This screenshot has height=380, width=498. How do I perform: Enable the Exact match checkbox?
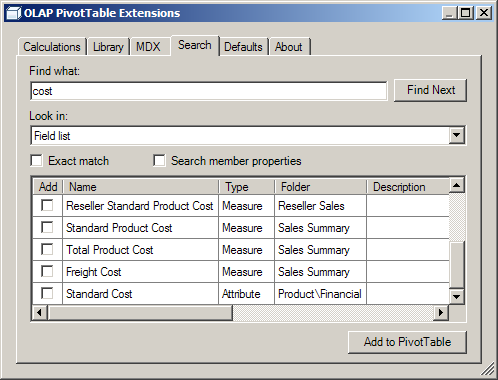pyautogui.click(x=36, y=160)
